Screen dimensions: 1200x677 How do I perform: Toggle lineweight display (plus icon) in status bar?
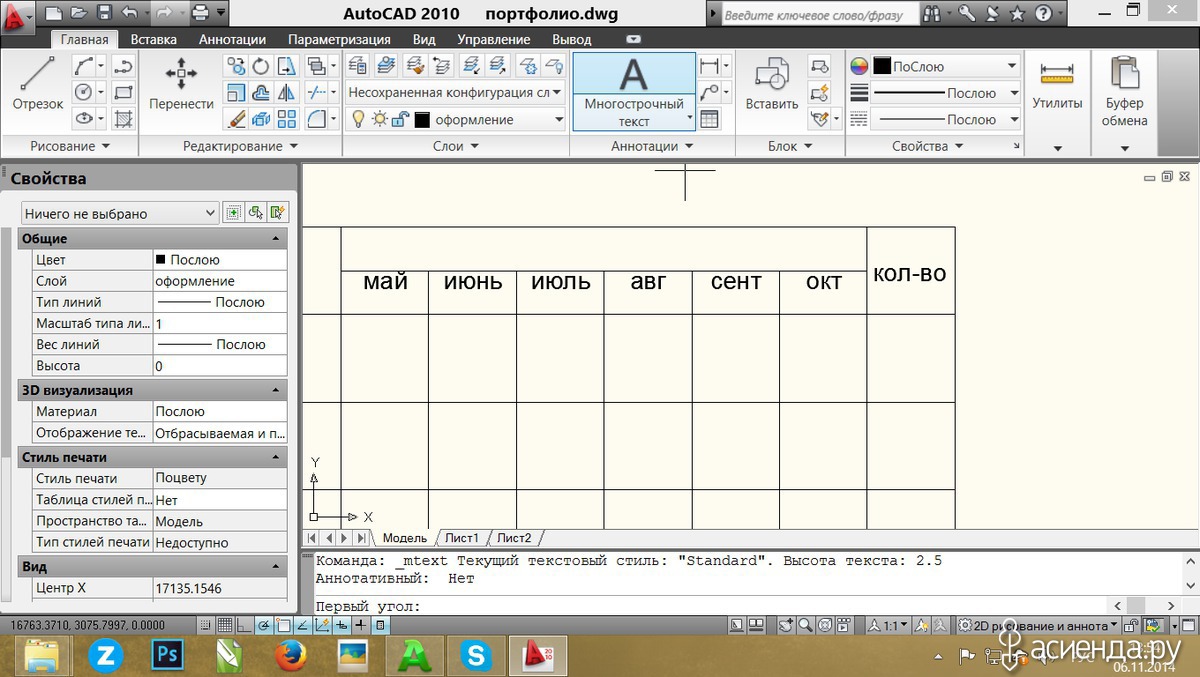(x=360, y=626)
